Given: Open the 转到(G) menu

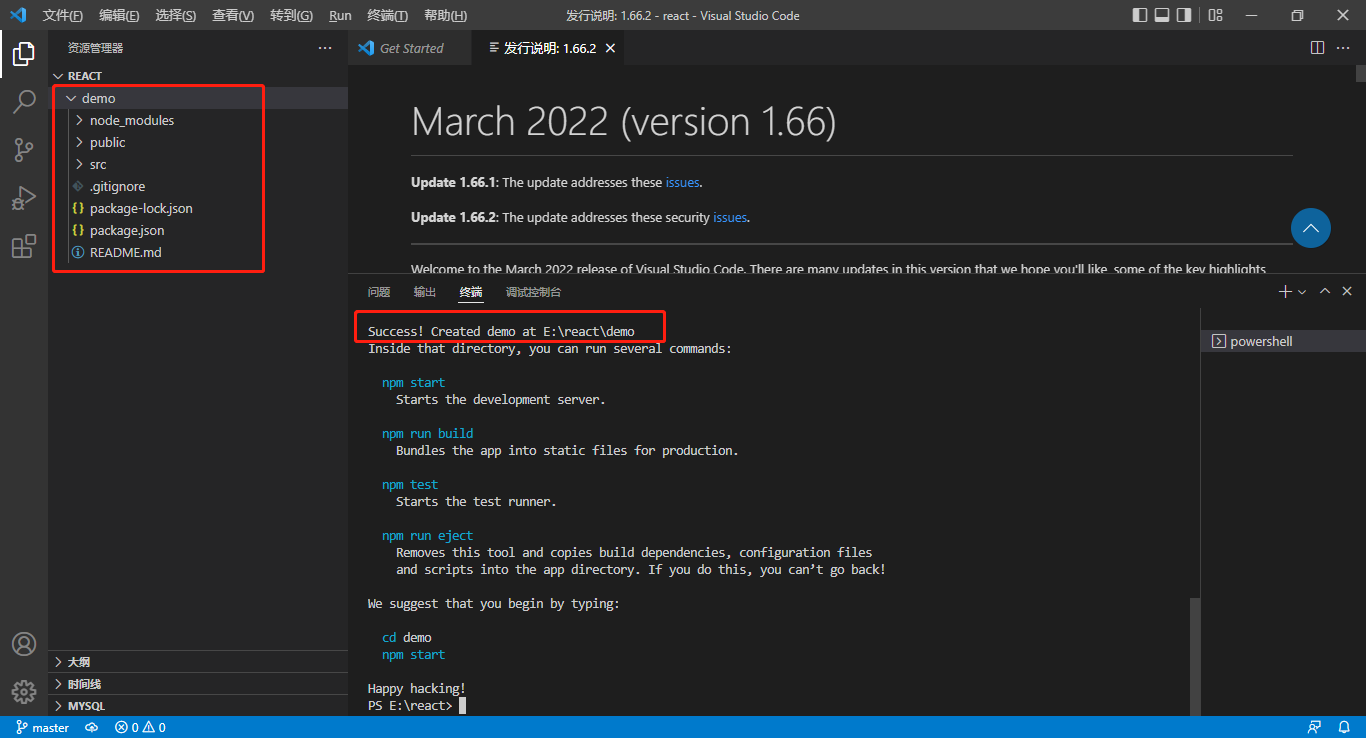Looking at the screenshot, I should click(x=291, y=15).
